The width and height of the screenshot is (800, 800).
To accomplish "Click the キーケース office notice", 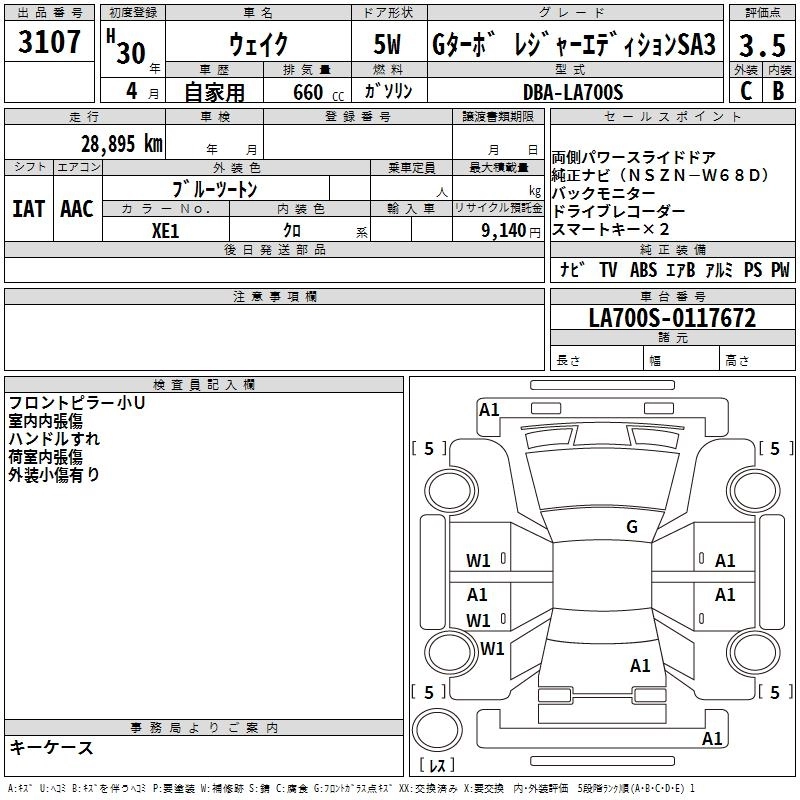I will click(x=52, y=747).
